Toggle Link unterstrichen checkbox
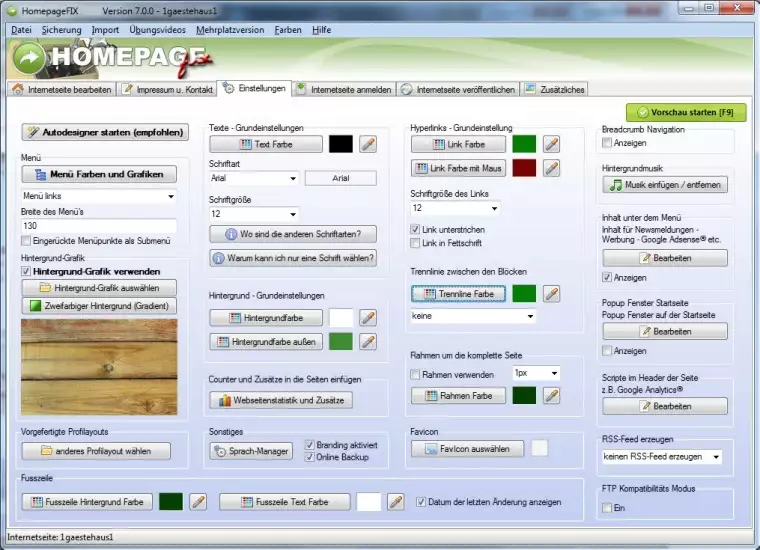Image resolution: width=760 pixels, height=550 pixels. 415,229
